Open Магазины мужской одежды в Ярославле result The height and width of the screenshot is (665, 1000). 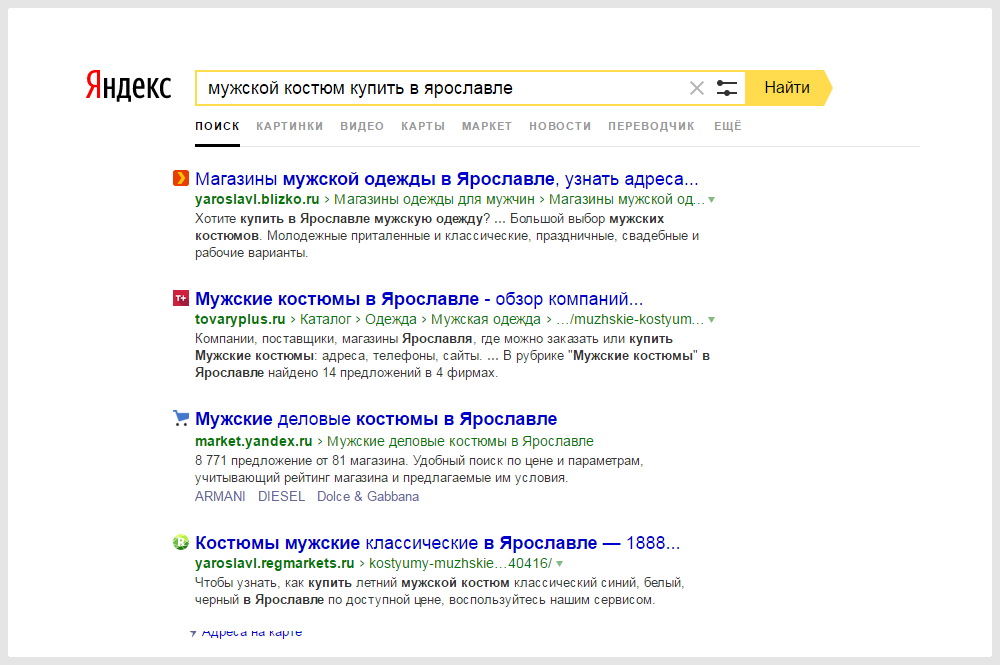pos(446,179)
